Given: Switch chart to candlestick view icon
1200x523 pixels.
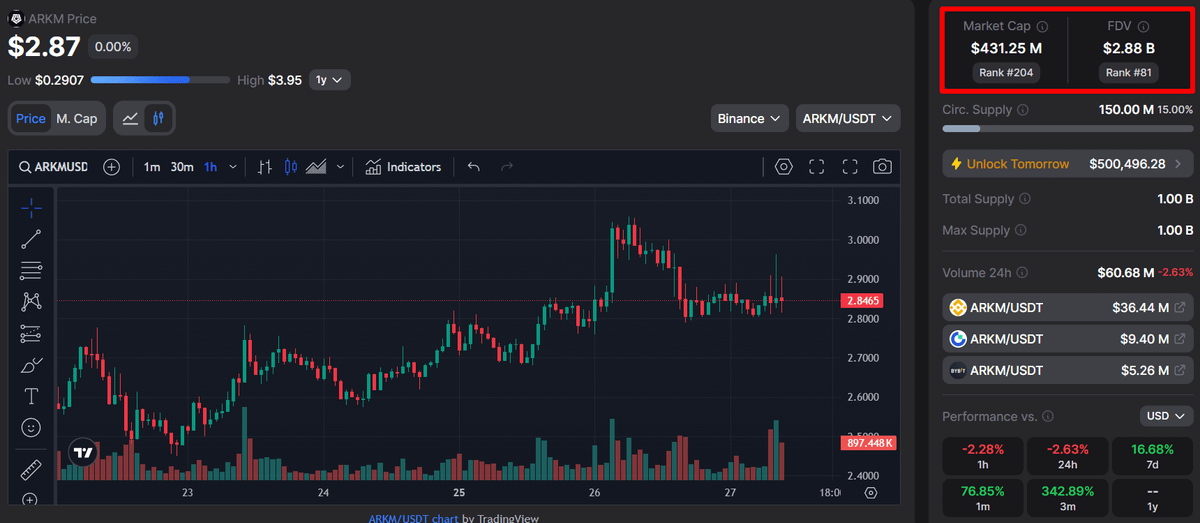Looking at the screenshot, I should (x=158, y=118).
